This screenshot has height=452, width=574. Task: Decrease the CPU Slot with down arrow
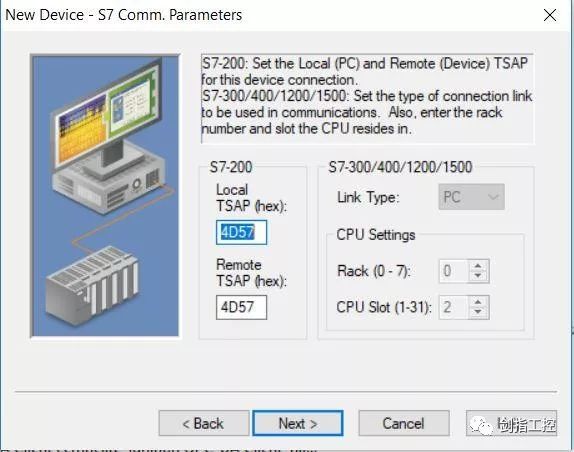pyautogui.click(x=478, y=312)
